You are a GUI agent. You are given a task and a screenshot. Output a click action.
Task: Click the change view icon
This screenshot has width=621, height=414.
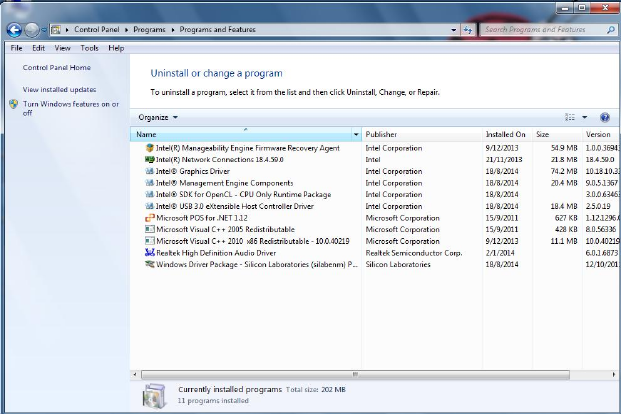[570, 117]
